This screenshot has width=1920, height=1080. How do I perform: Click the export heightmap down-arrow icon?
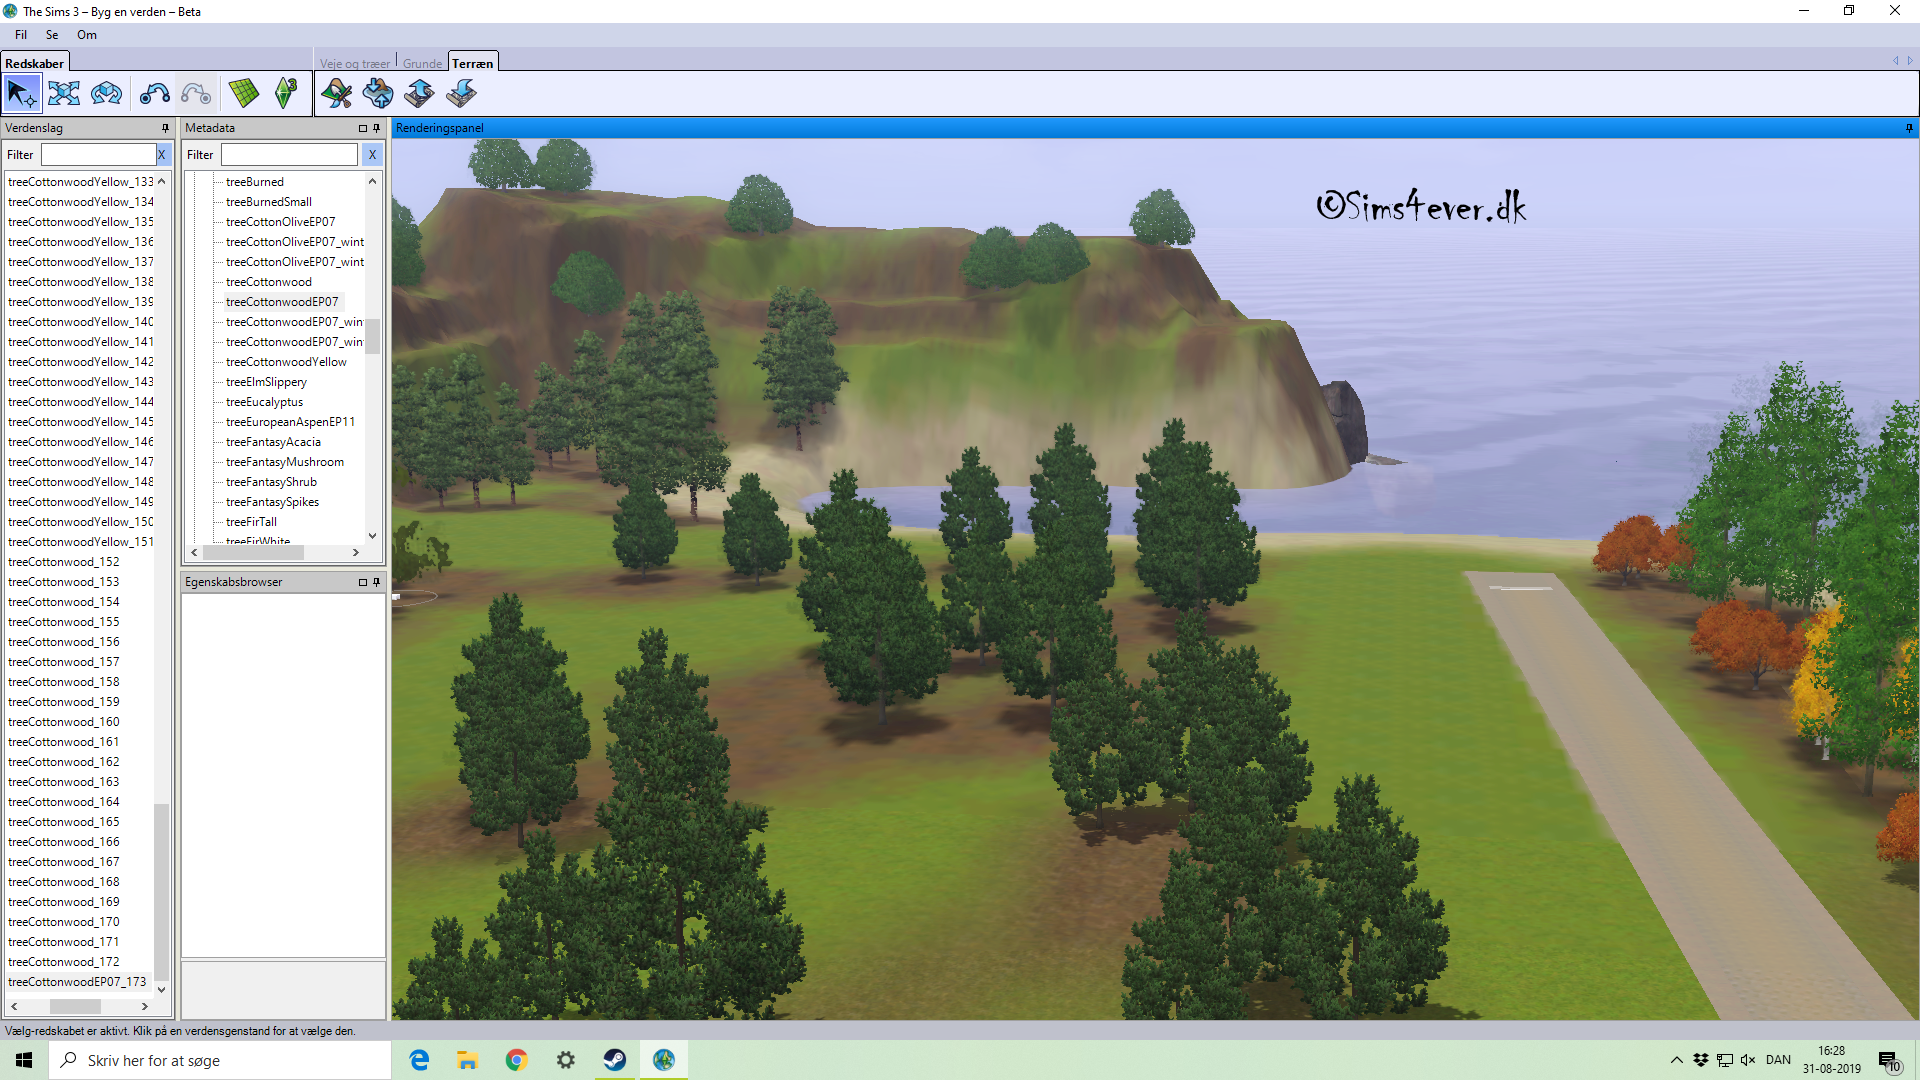click(461, 94)
